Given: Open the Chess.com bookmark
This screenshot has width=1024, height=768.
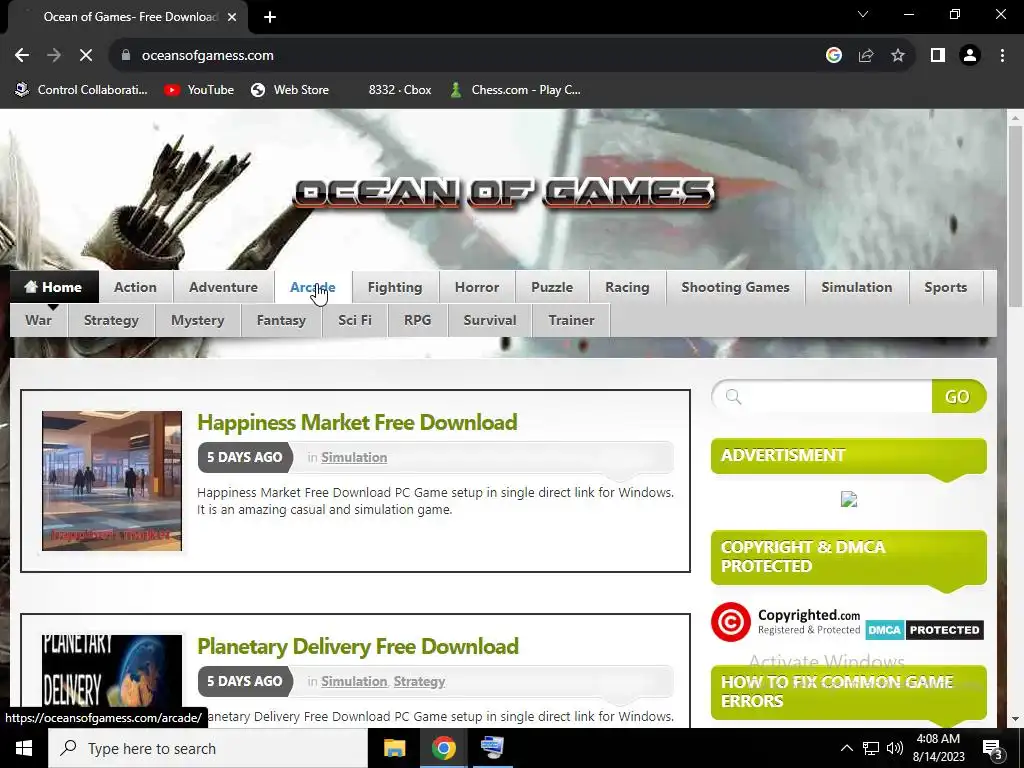Looking at the screenshot, I should tap(515, 90).
